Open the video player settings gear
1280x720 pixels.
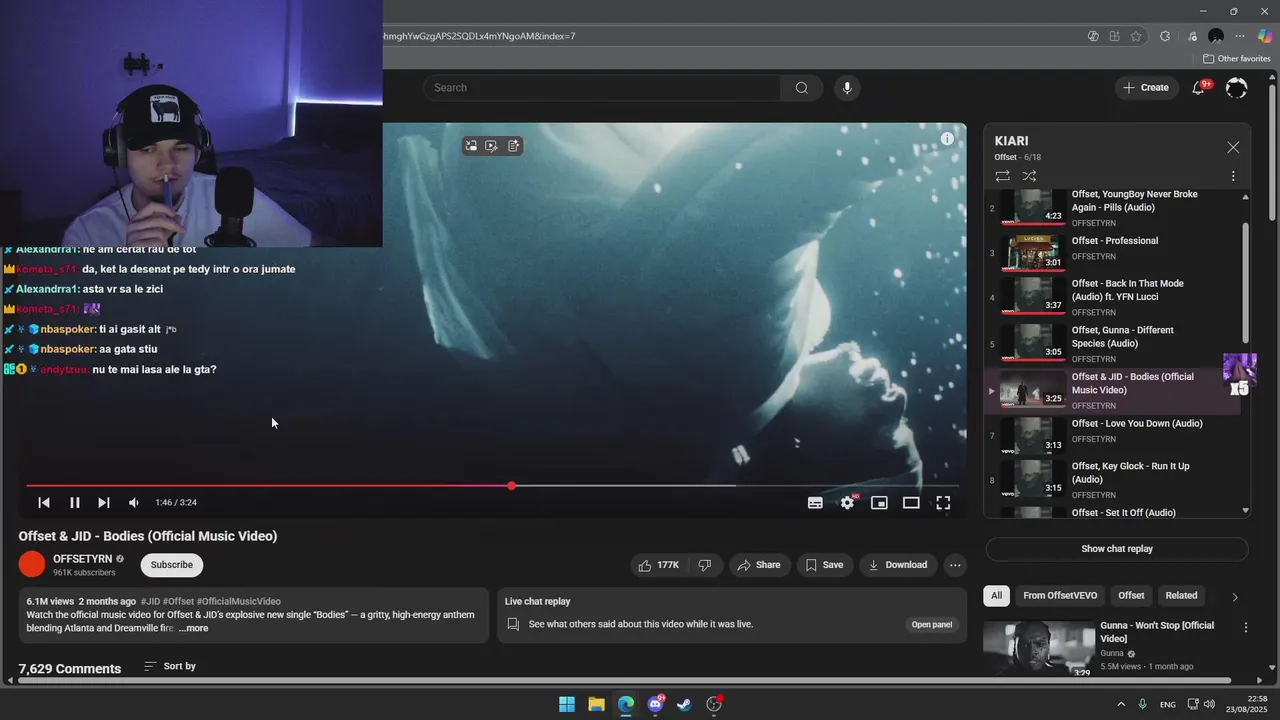click(x=847, y=503)
